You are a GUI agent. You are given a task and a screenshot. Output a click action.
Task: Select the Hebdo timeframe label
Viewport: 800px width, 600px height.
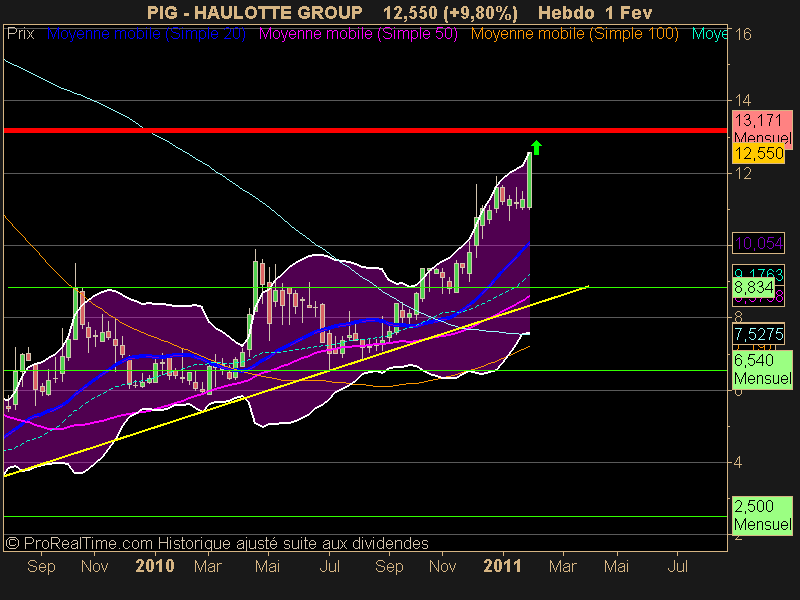(566, 12)
